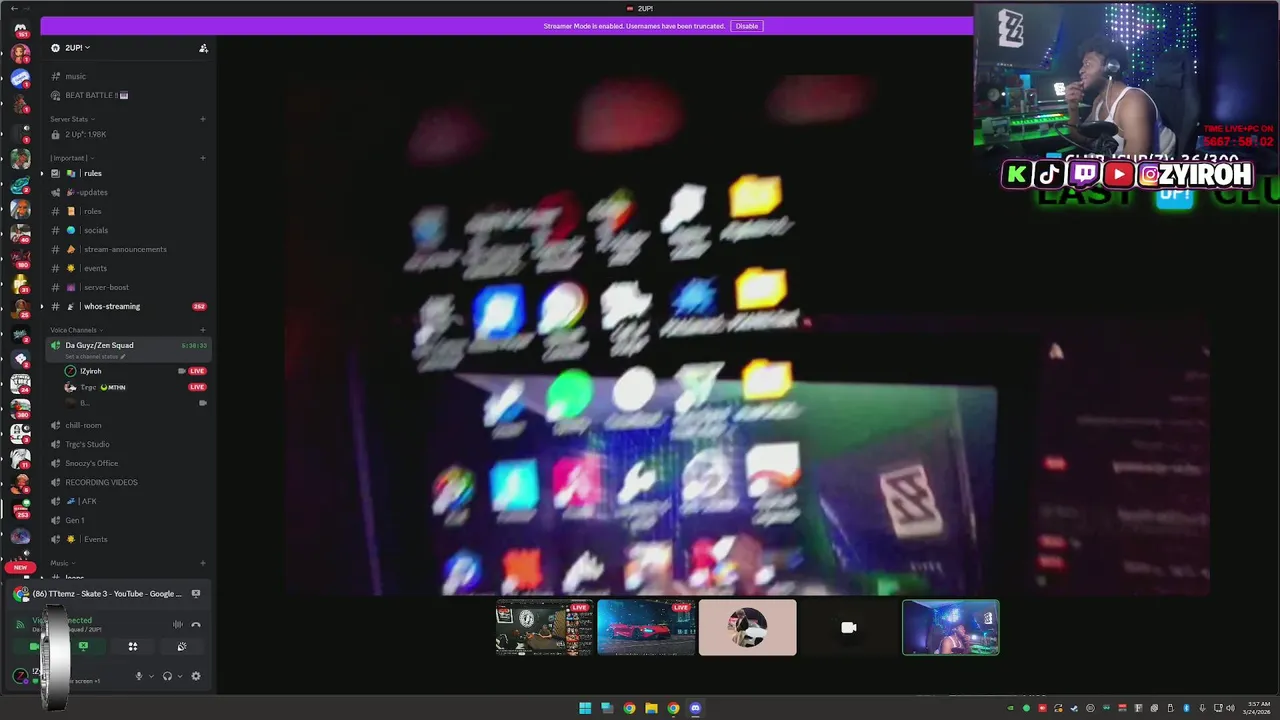Collapse the Voice Channels category

point(76,330)
